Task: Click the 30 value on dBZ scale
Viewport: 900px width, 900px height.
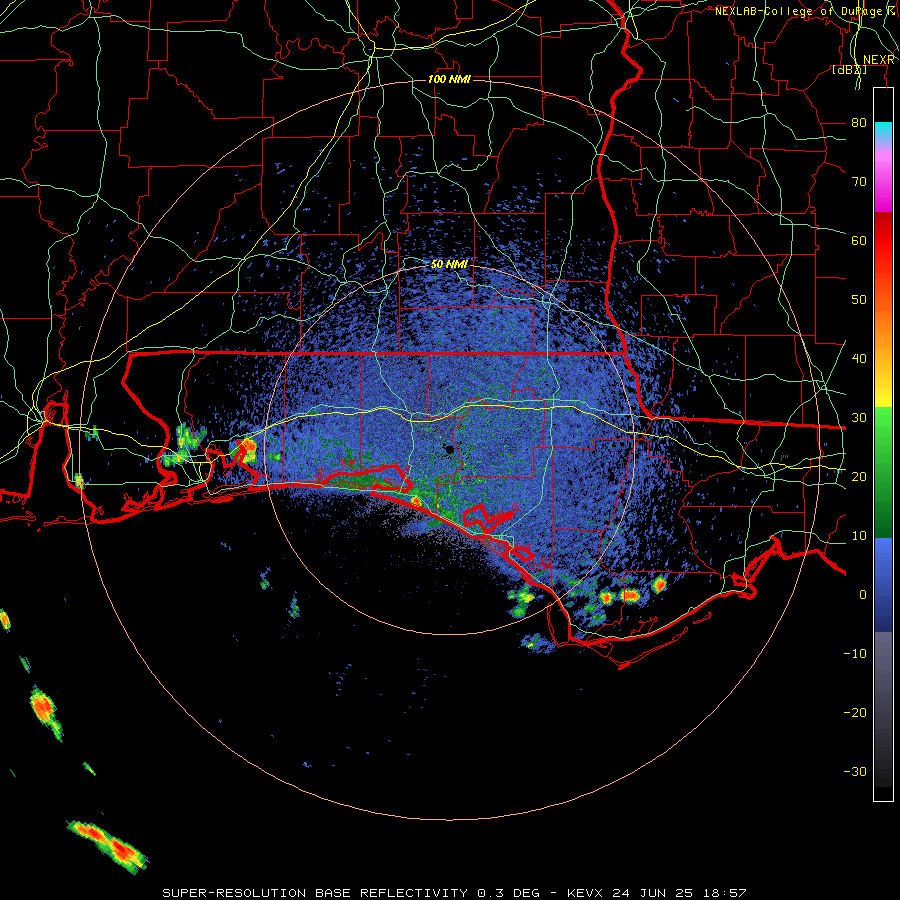Action: [x=859, y=418]
